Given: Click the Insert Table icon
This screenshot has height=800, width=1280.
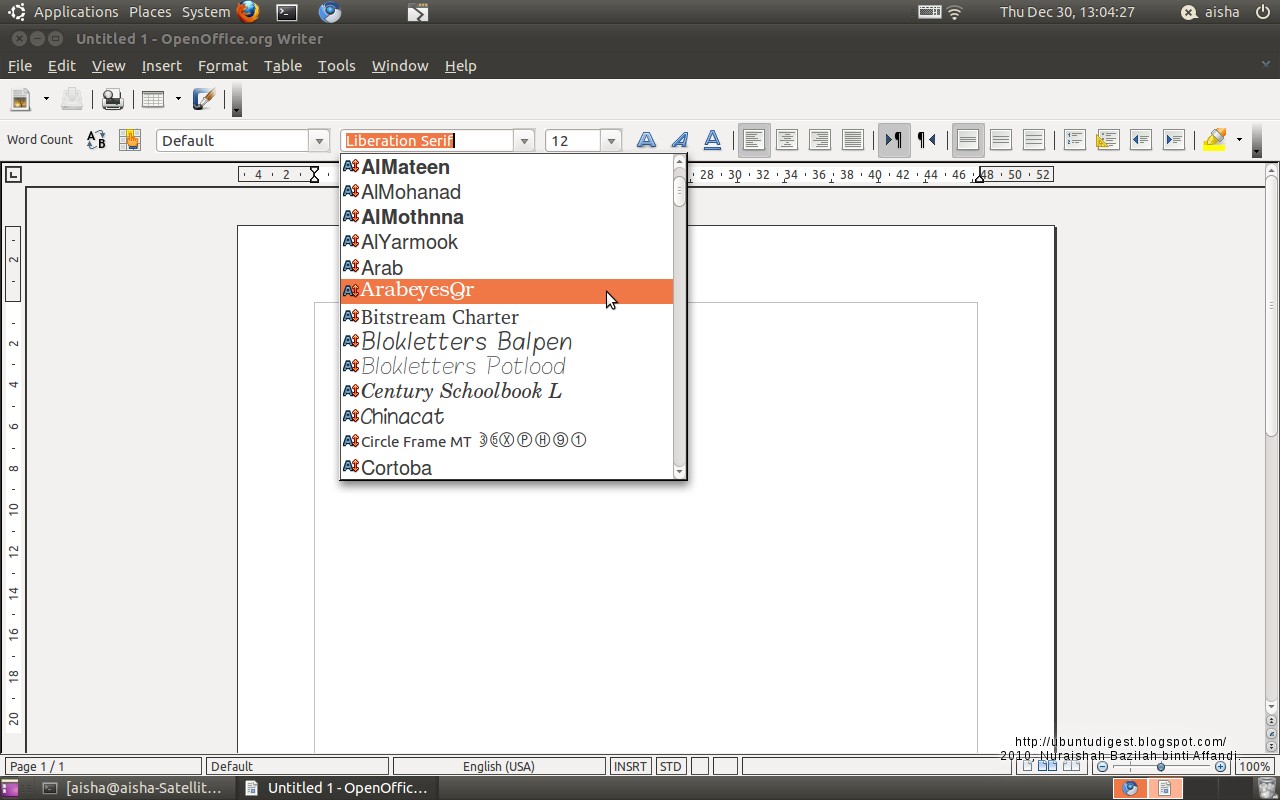Looking at the screenshot, I should pos(153,99).
